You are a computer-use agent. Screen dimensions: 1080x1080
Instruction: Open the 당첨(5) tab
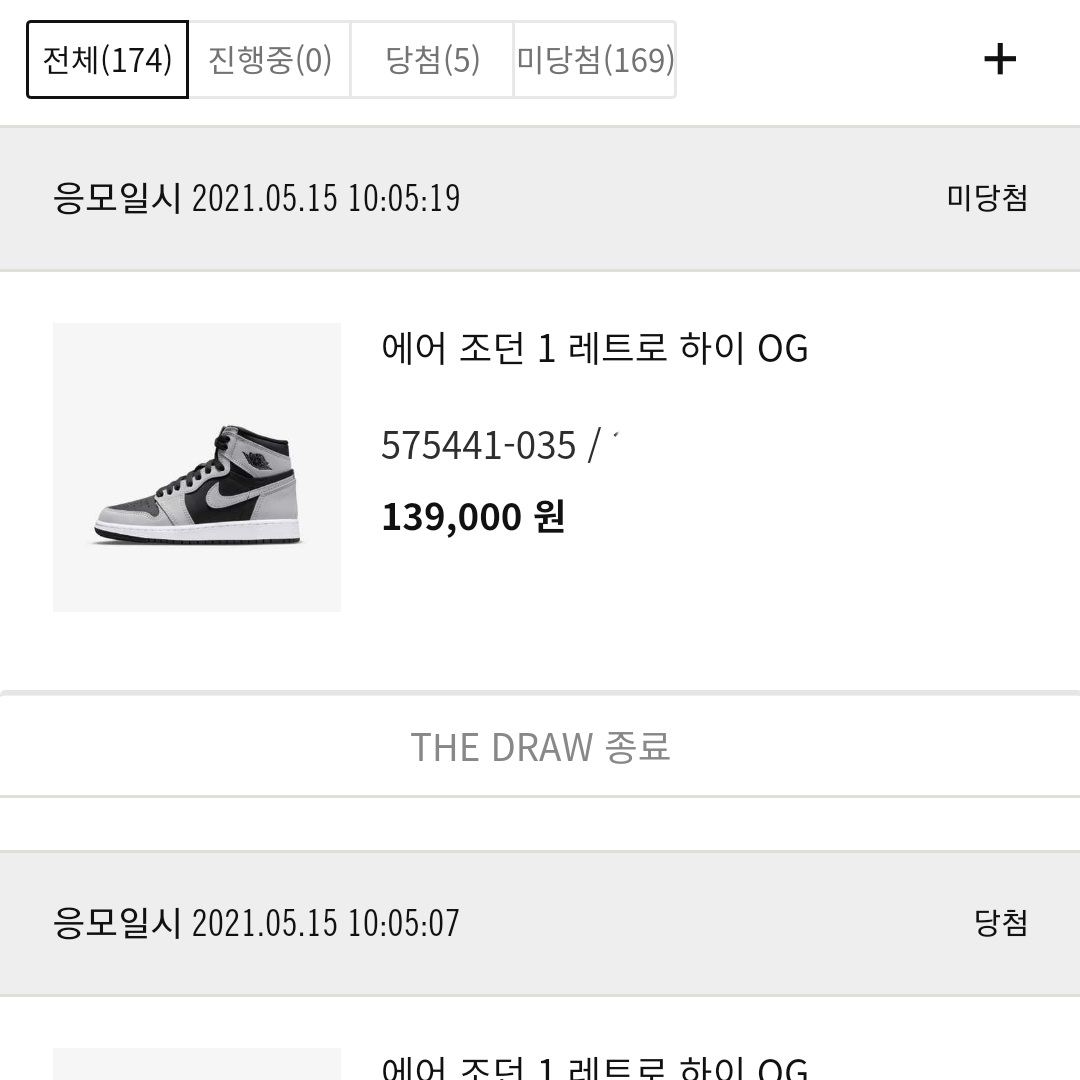(432, 60)
